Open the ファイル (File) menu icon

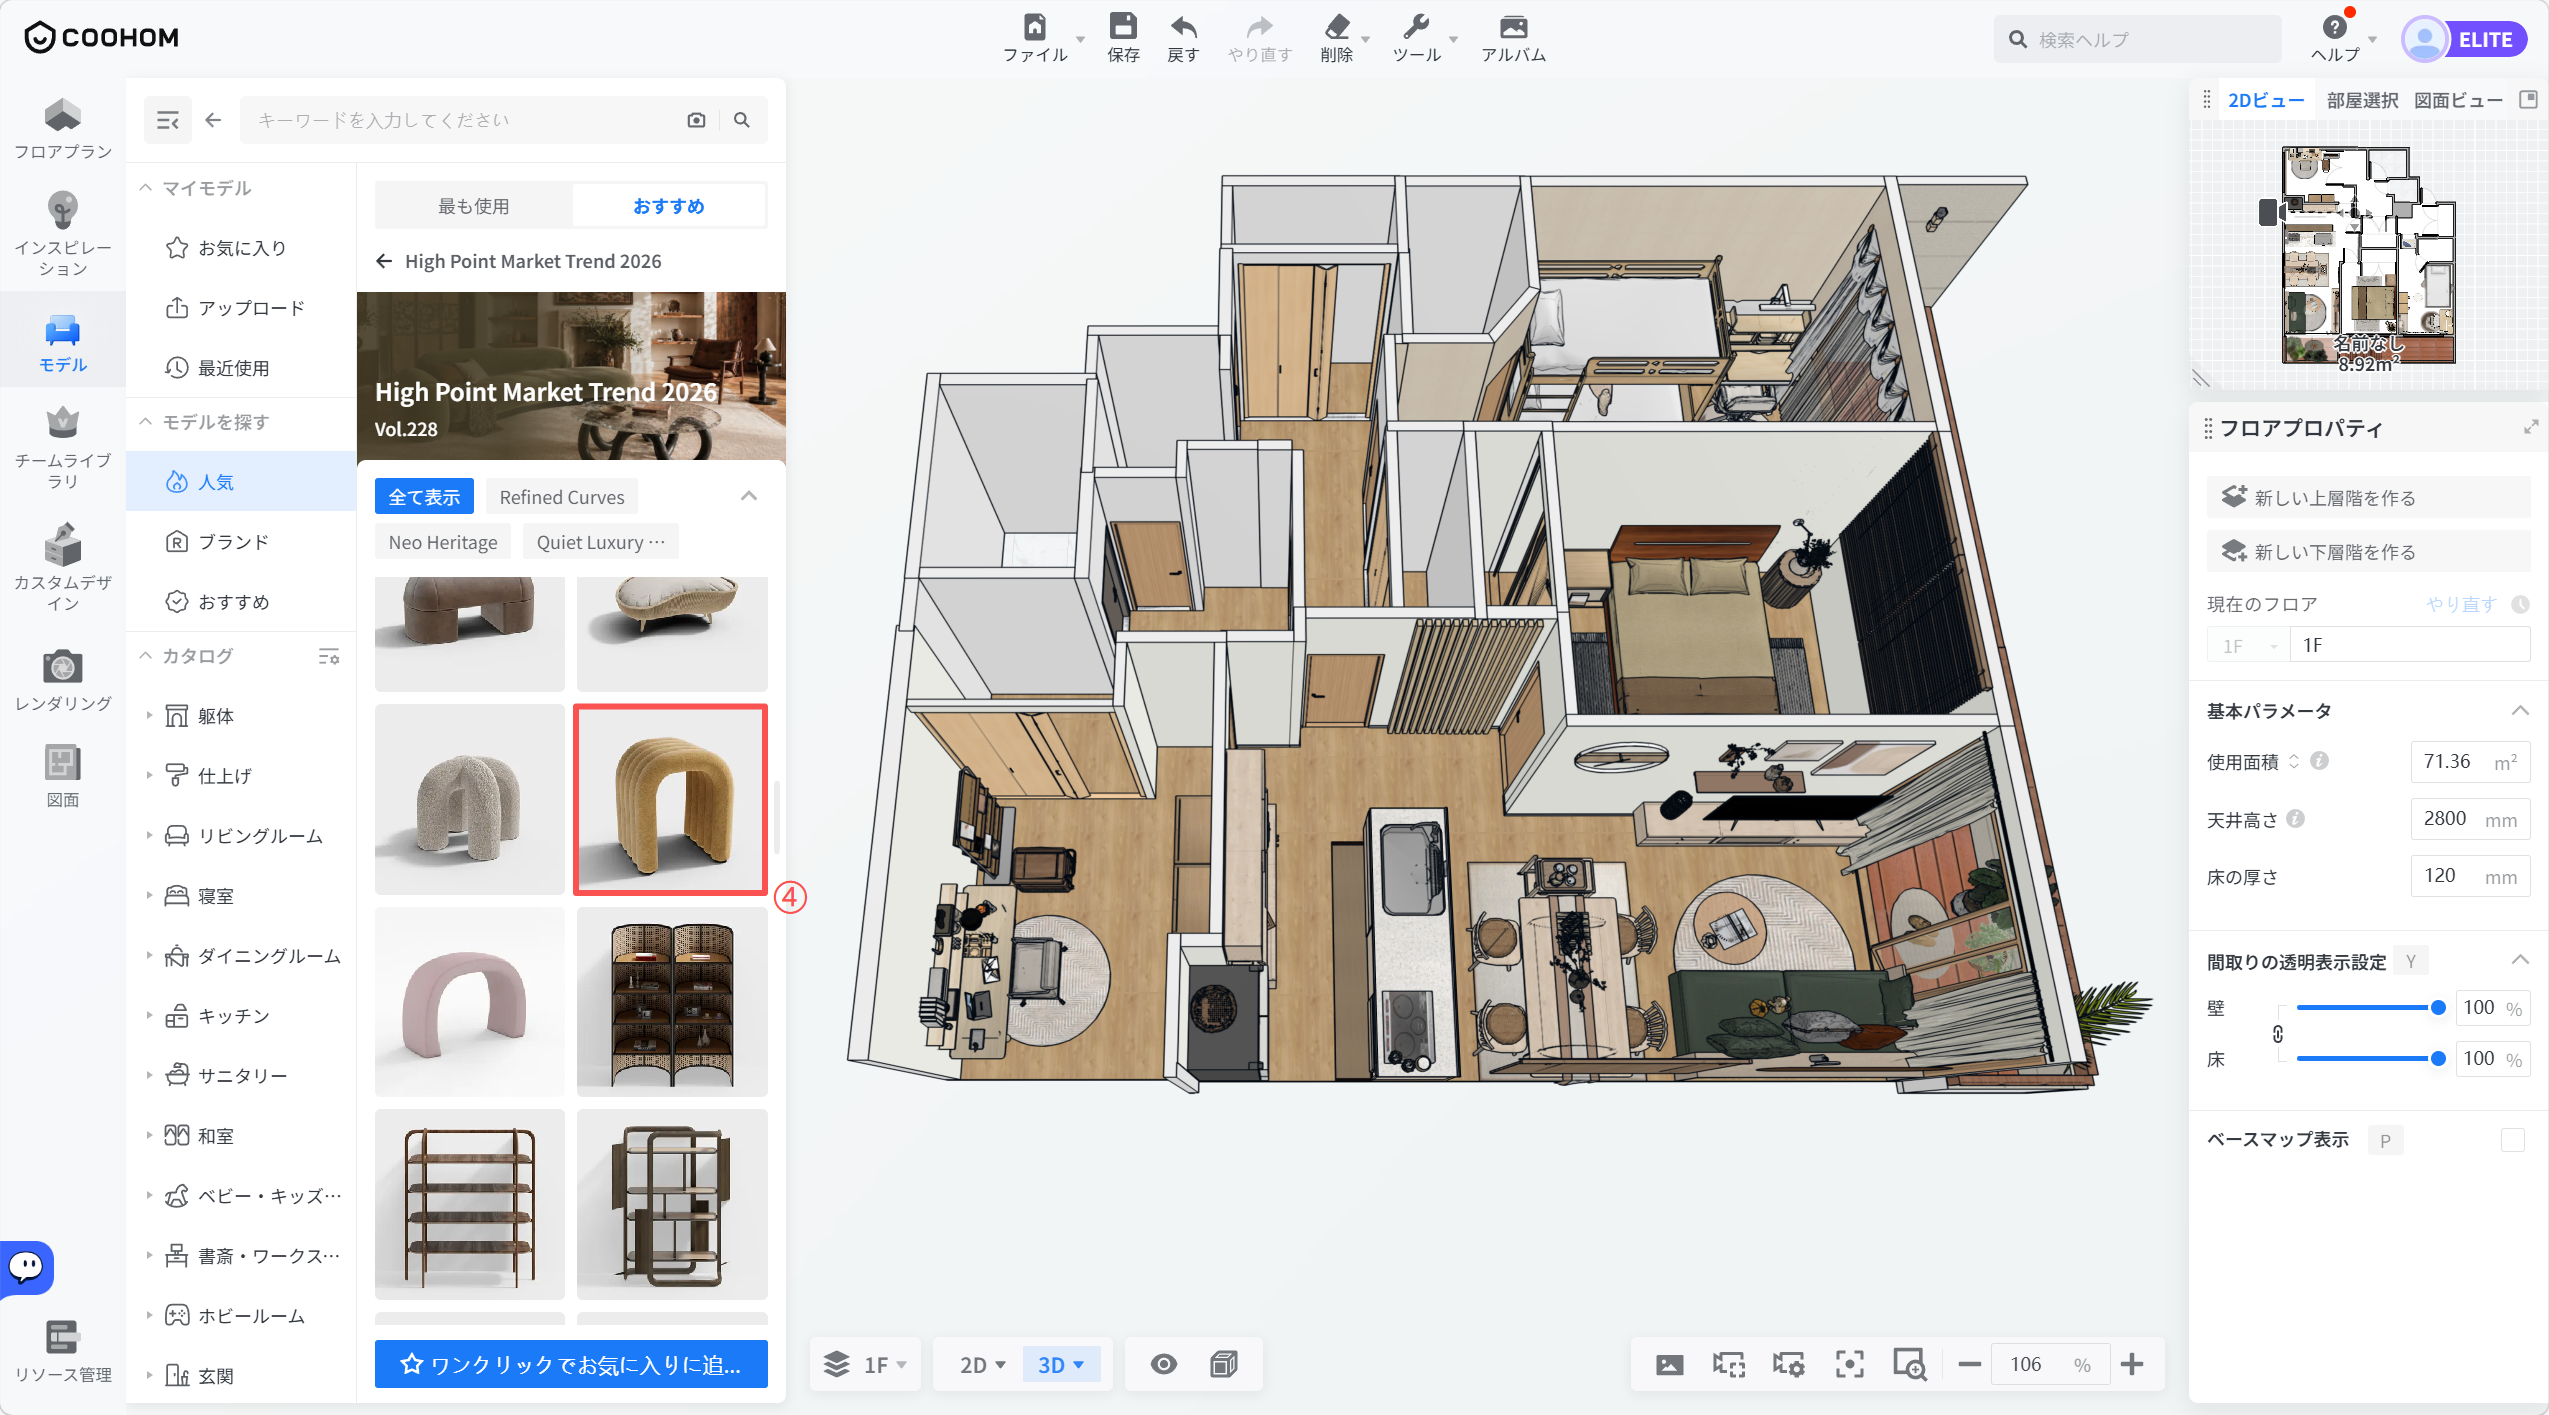click(x=1035, y=28)
